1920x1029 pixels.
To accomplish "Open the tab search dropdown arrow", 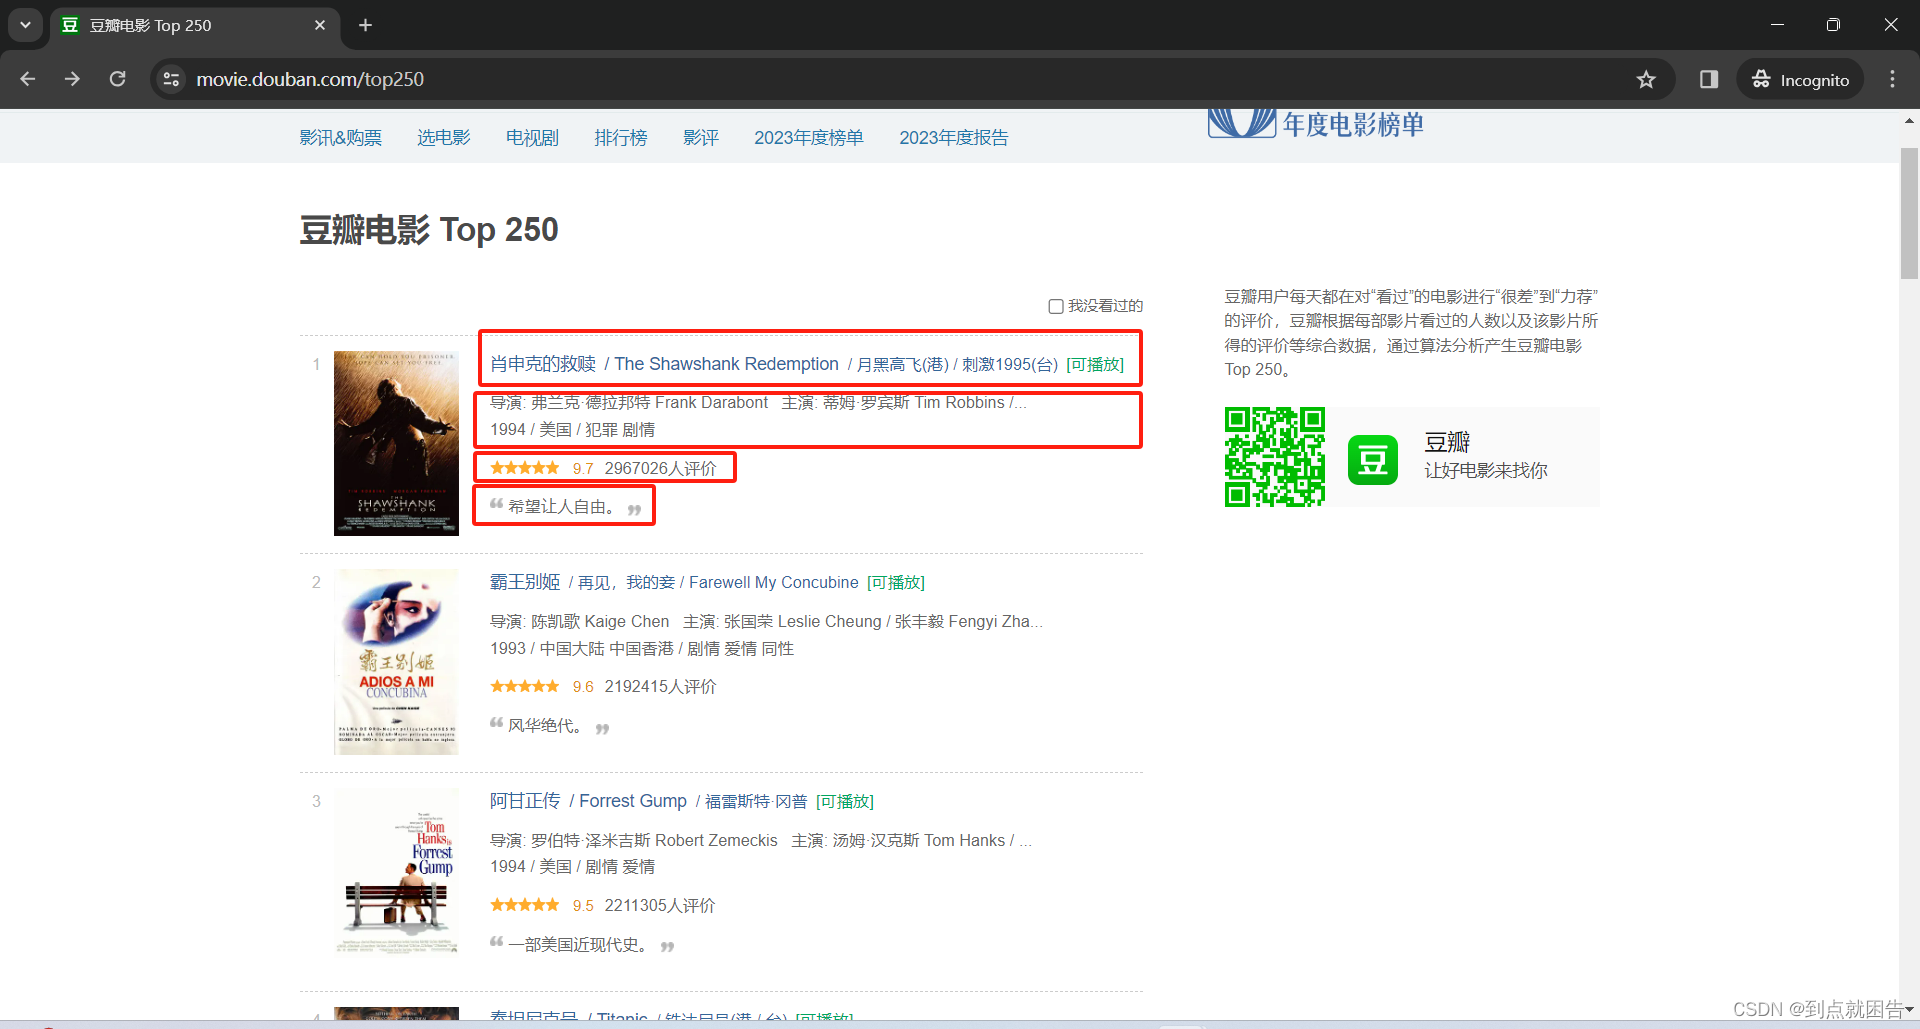I will click(25, 25).
